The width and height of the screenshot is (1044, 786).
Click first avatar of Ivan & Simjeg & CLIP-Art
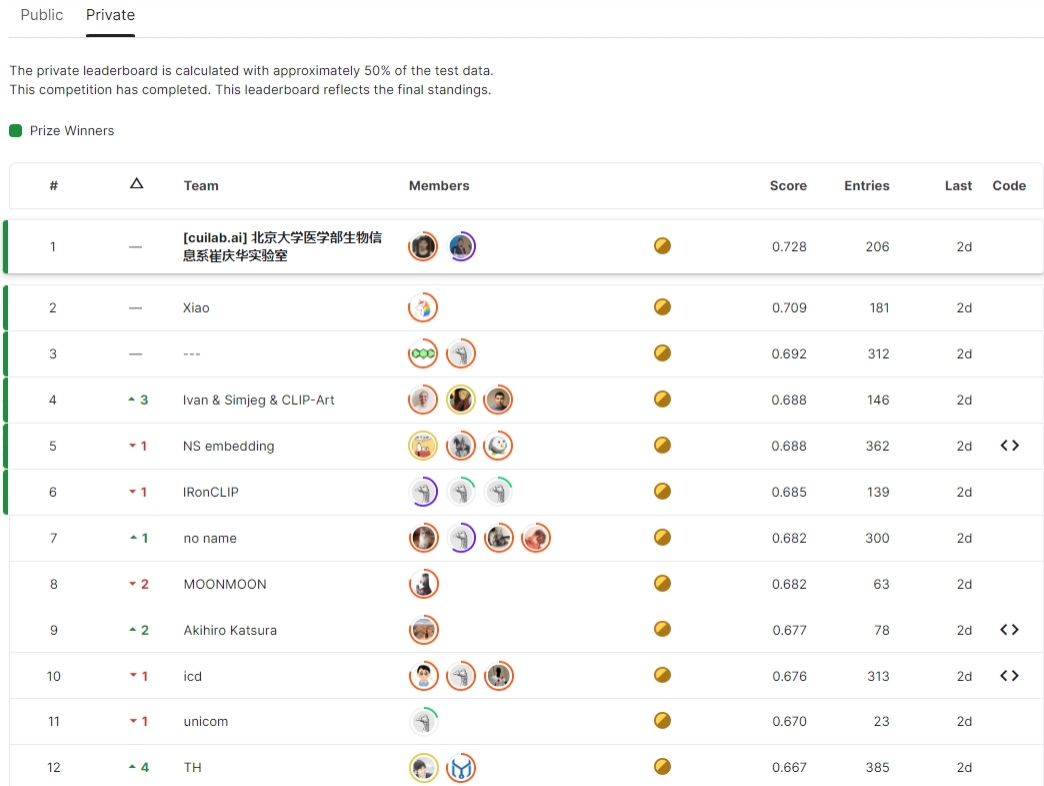coord(423,400)
